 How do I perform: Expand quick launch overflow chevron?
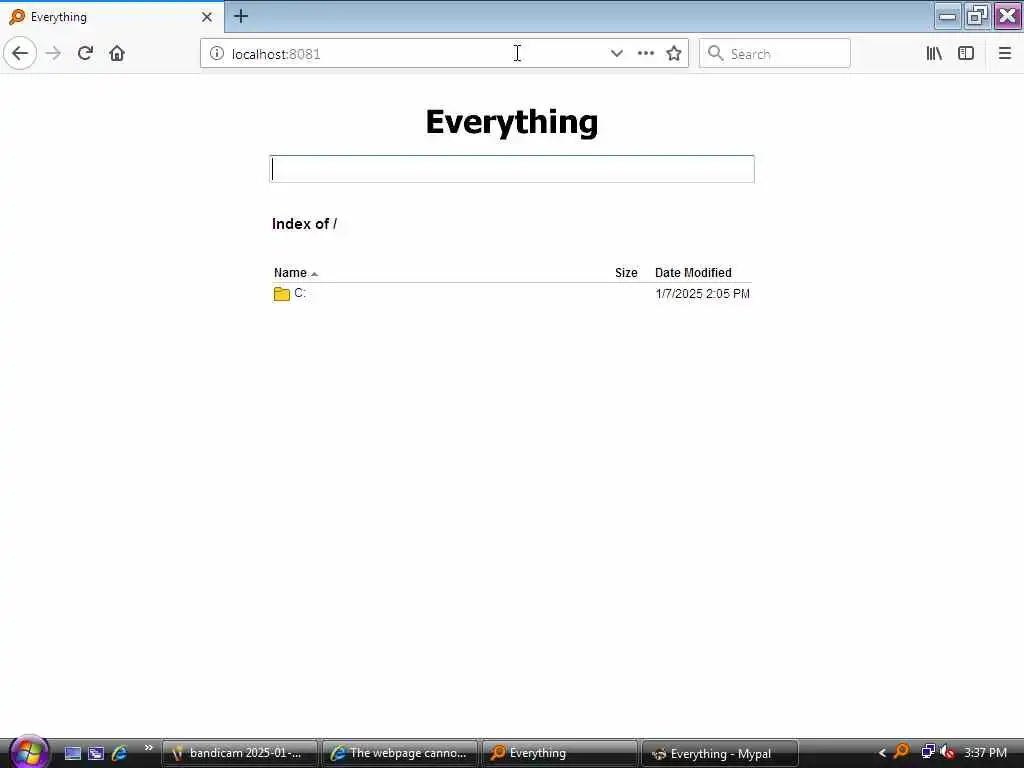[x=148, y=748]
